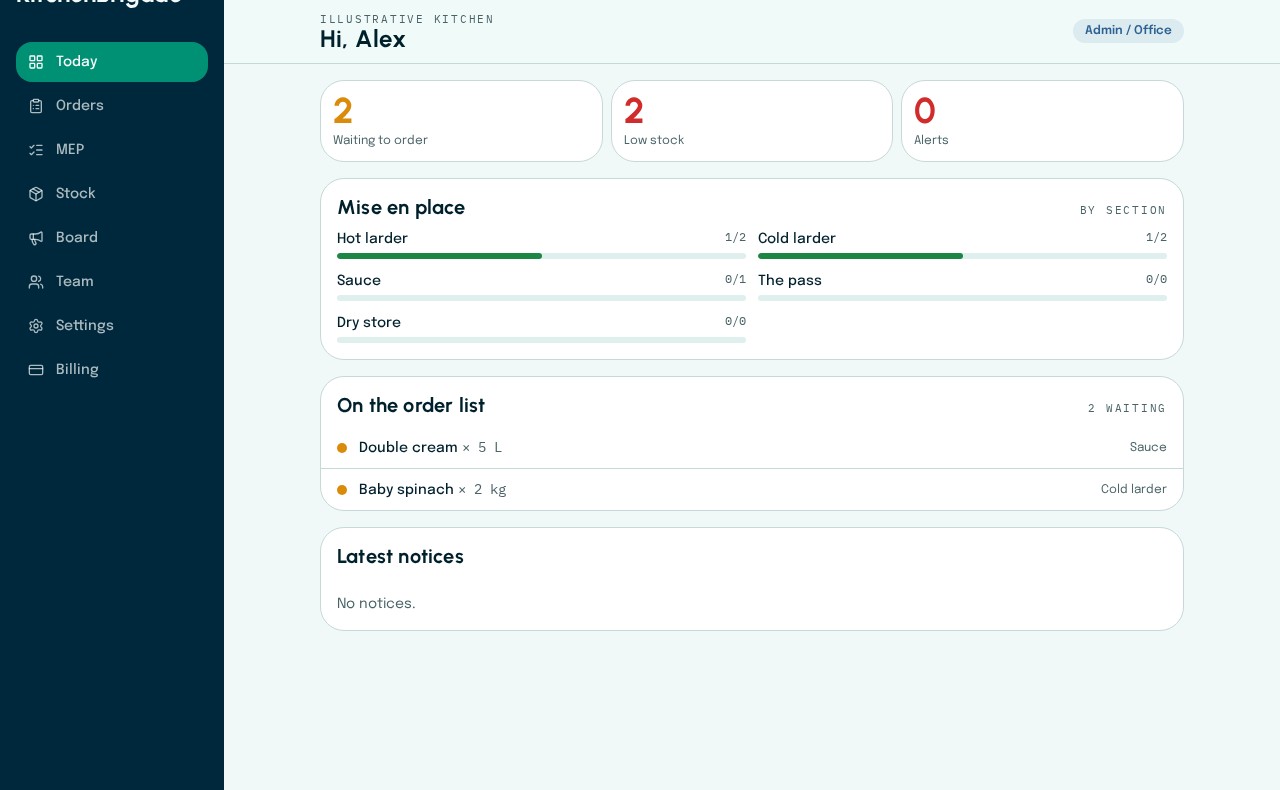Click the On the order list heading
The image size is (1280, 790).
[x=411, y=406]
